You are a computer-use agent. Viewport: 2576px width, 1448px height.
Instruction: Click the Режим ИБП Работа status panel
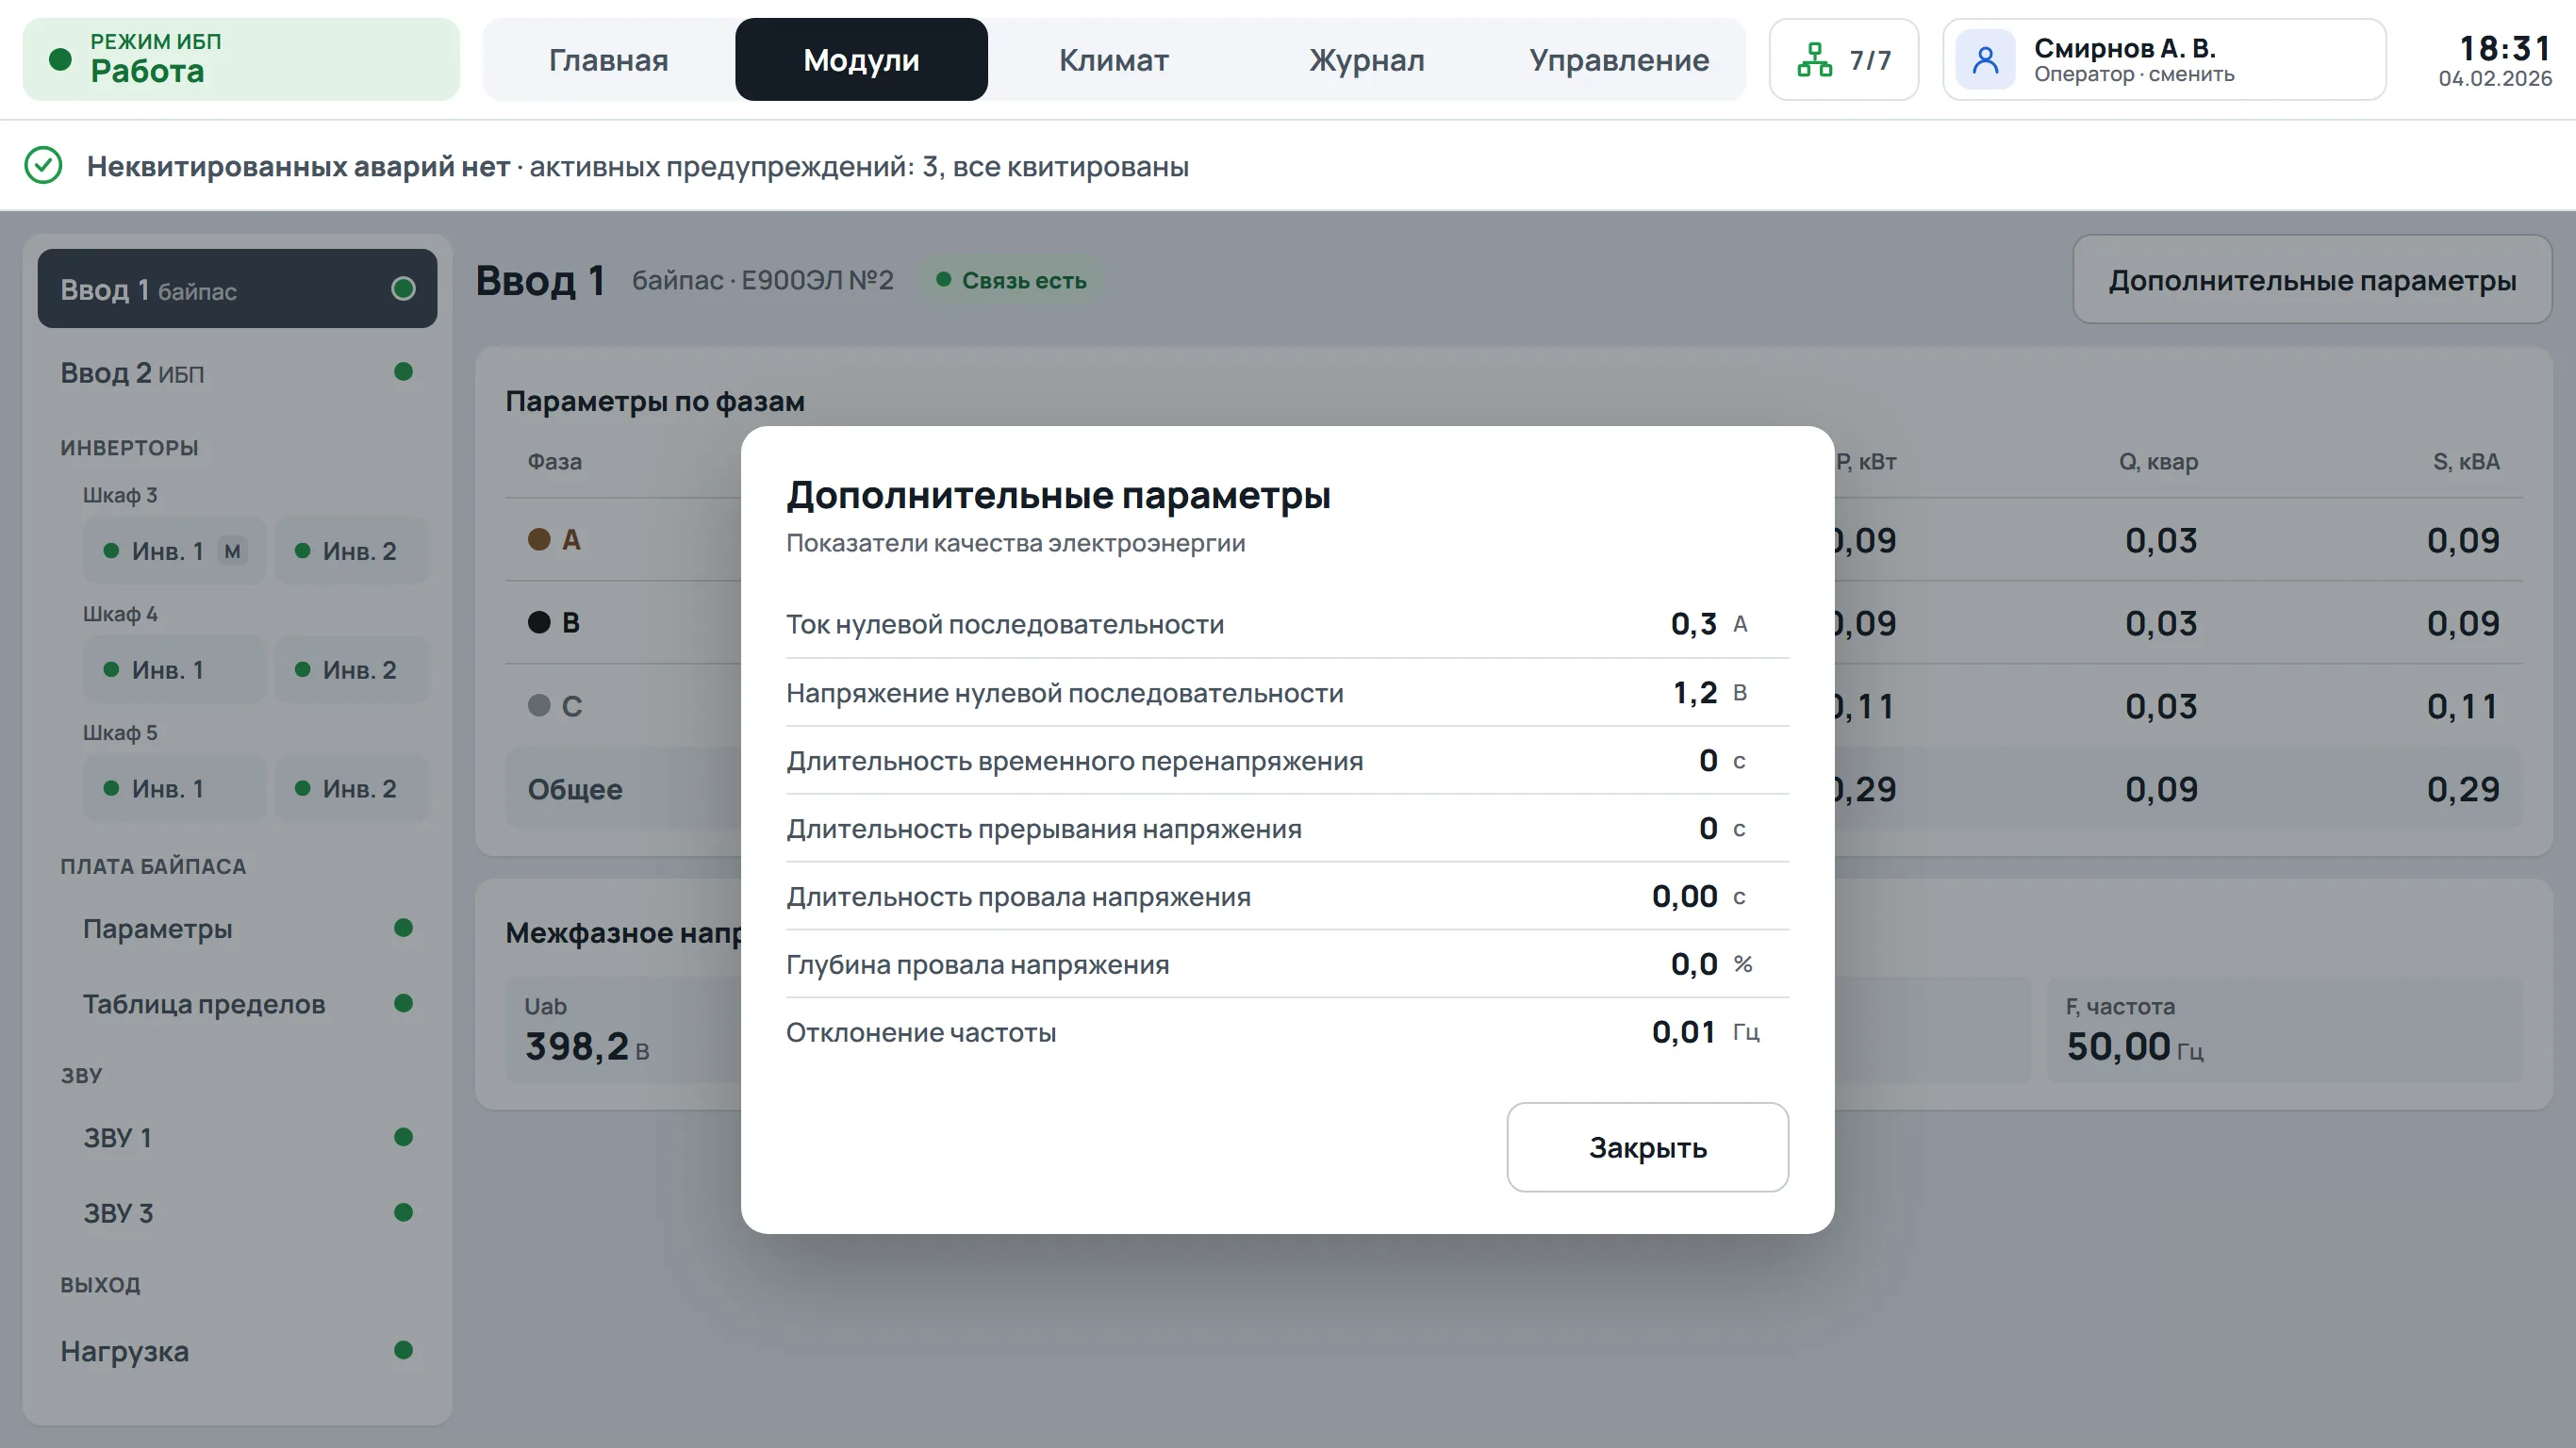(241, 60)
